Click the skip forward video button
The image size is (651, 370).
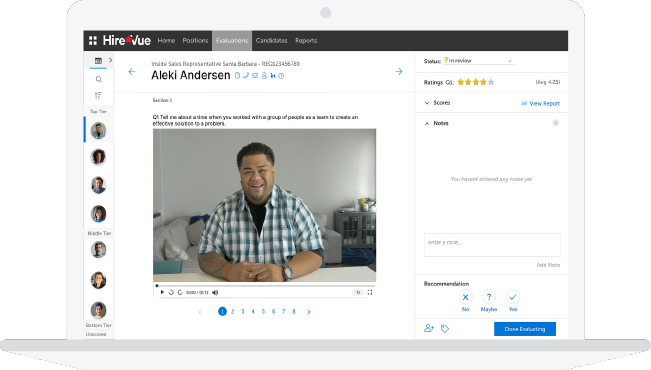(x=180, y=292)
